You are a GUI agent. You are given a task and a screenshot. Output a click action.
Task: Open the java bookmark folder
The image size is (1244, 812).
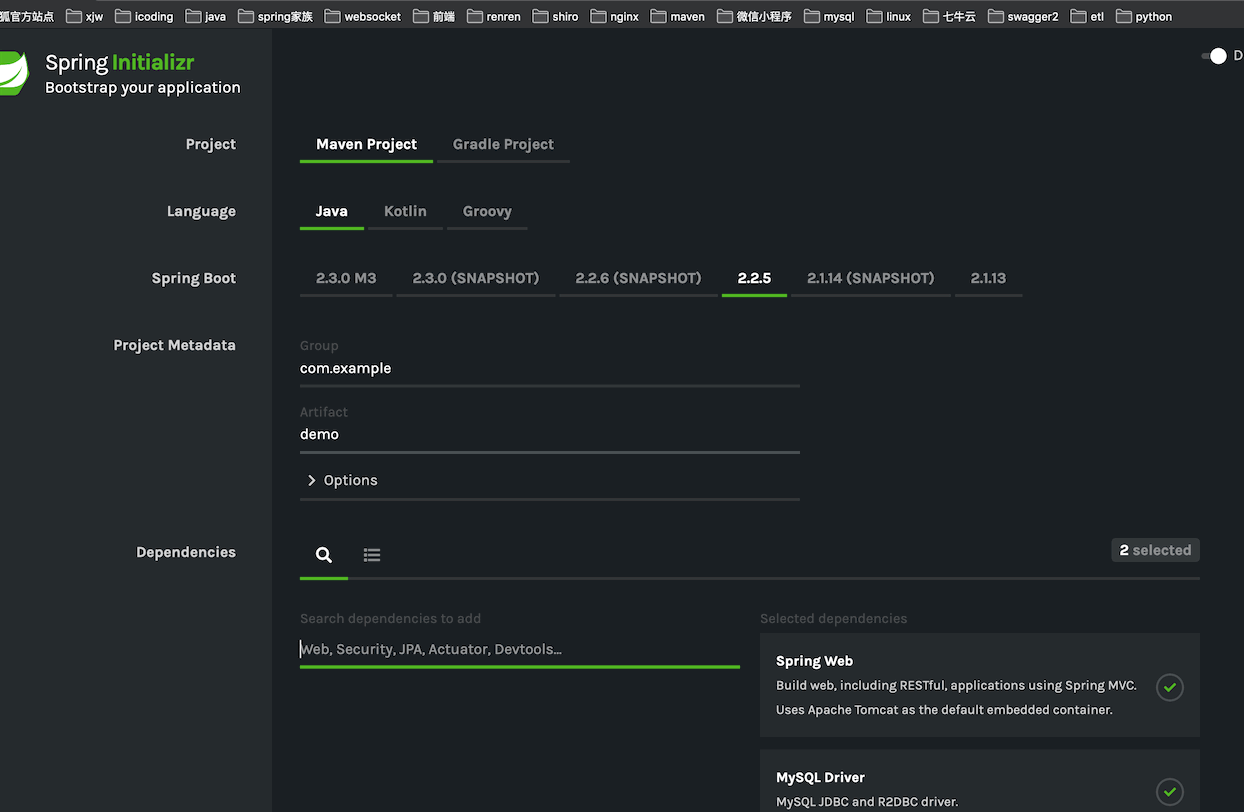(206, 16)
